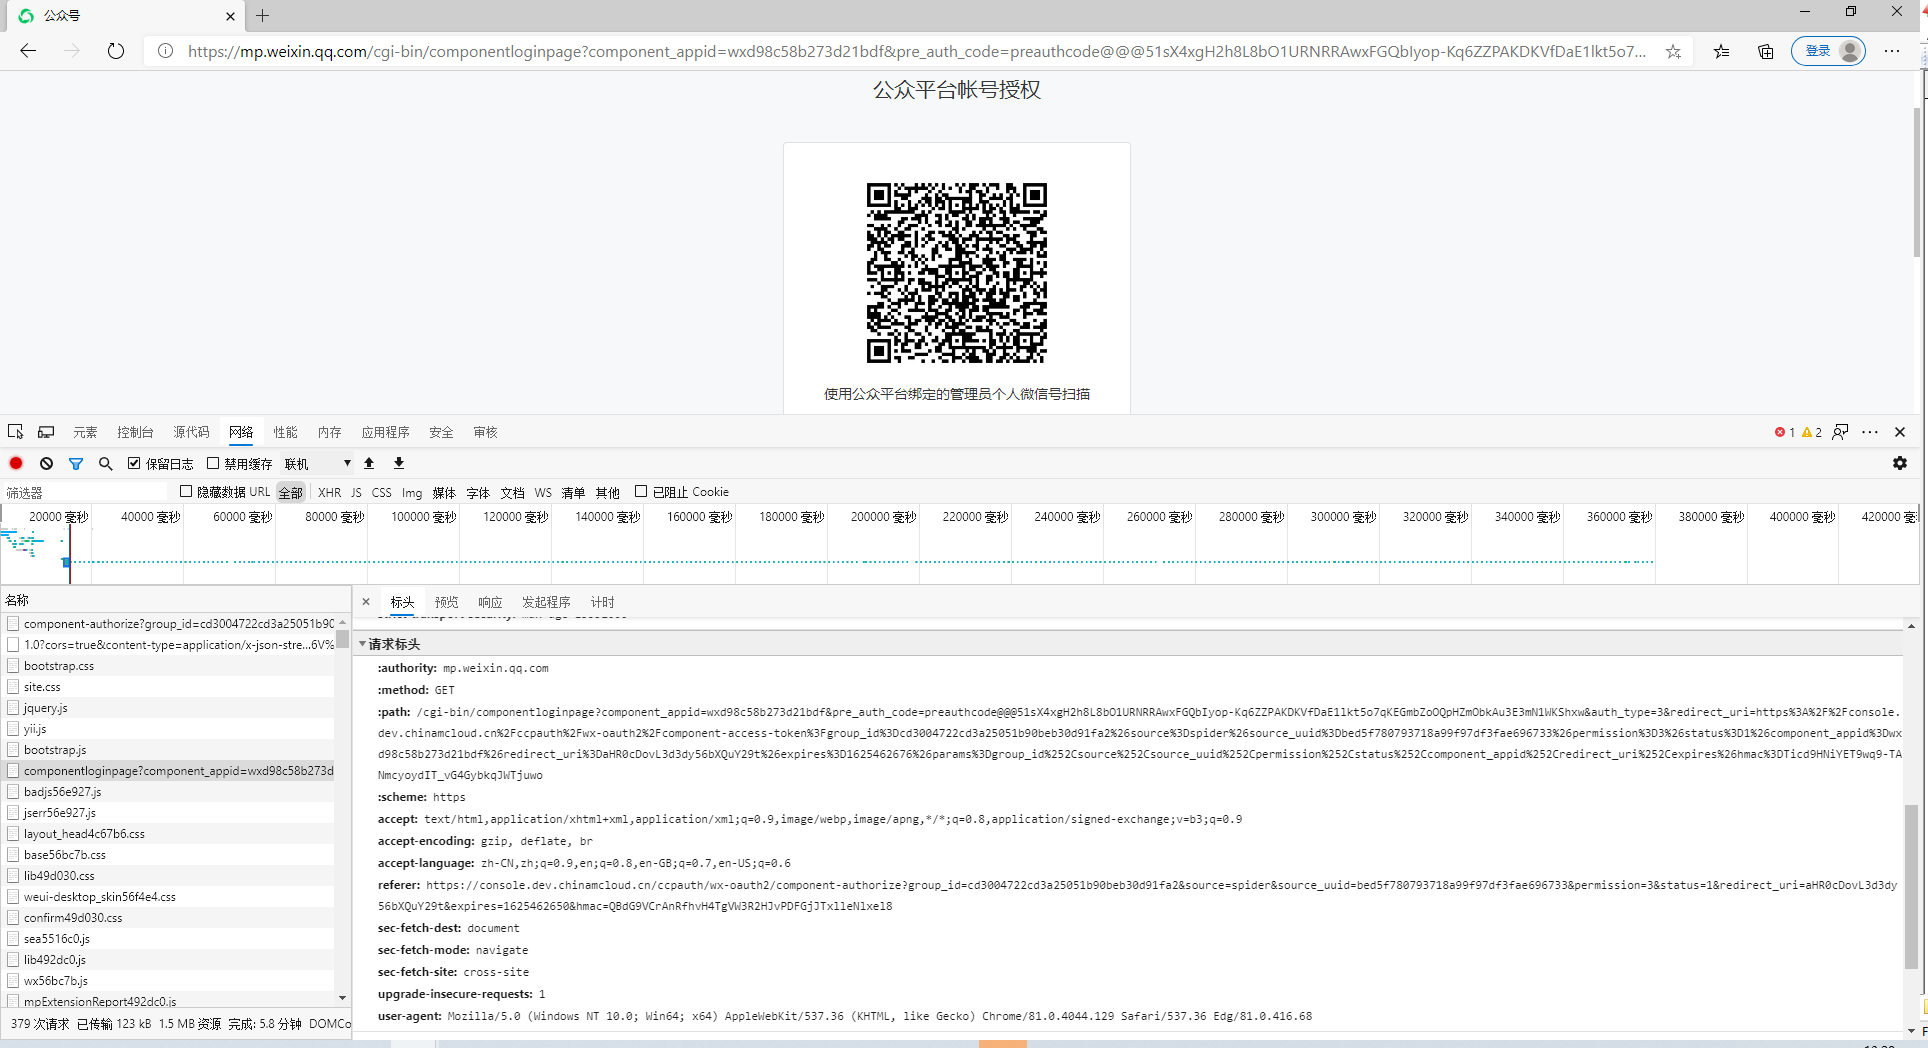Open browser Settings and more menu

click(x=1892, y=51)
